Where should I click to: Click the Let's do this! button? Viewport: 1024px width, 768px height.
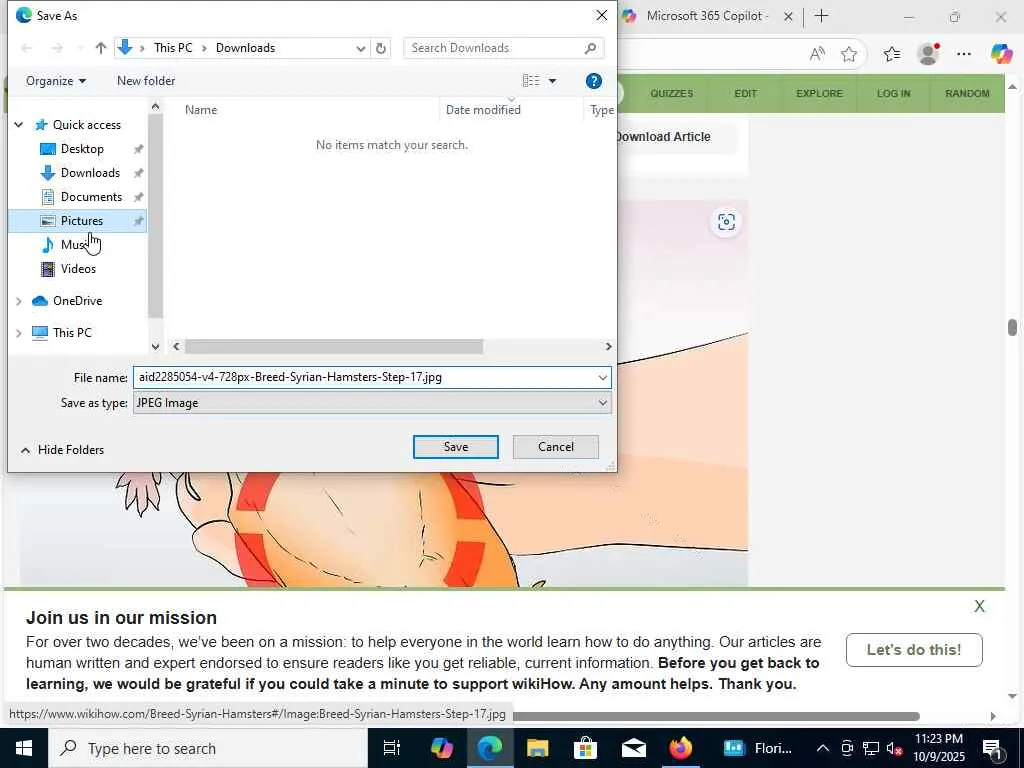point(914,650)
